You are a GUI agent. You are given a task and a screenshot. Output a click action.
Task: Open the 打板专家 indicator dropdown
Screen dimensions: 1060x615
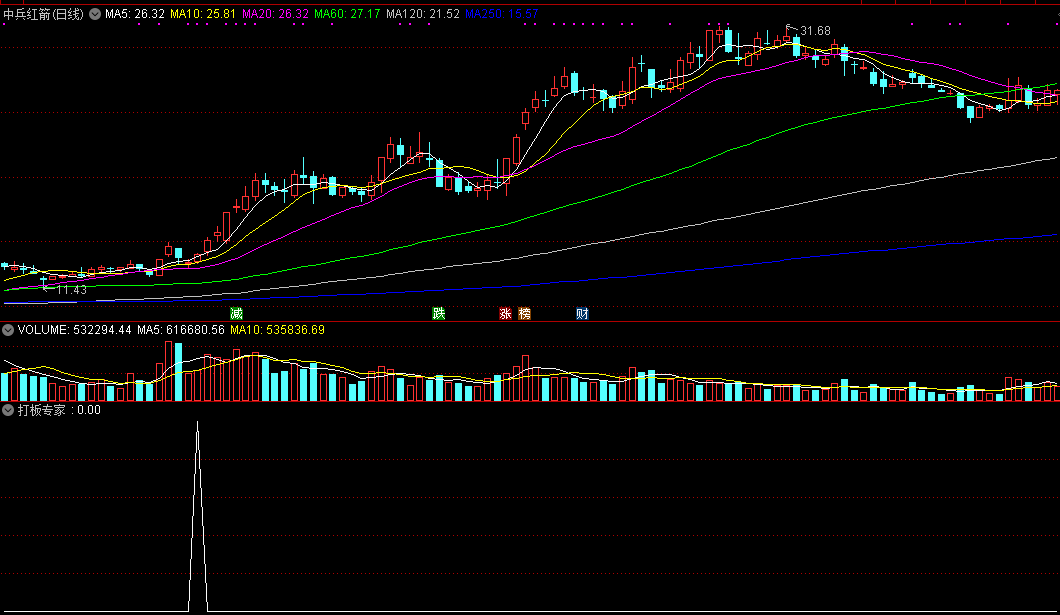pos(8,410)
